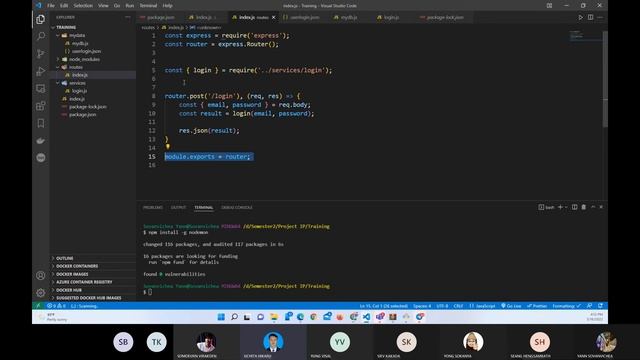Screen dimensions: 640x360
Task: Open the Search view in activity bar
Action: coord(40,36)
